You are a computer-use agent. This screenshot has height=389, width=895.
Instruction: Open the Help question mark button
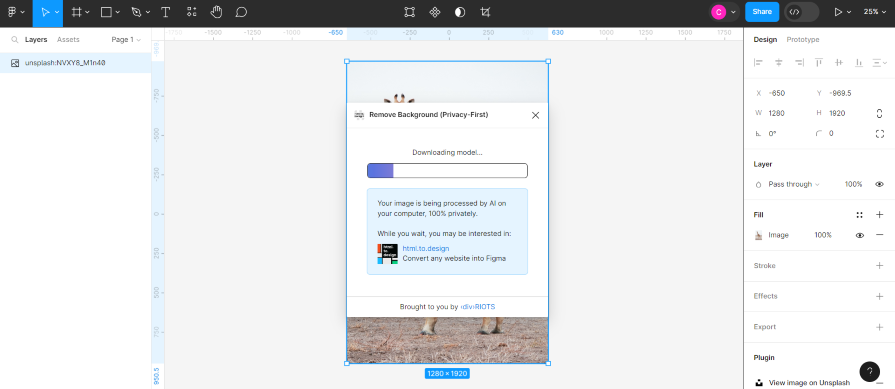(x=869, y=371)
